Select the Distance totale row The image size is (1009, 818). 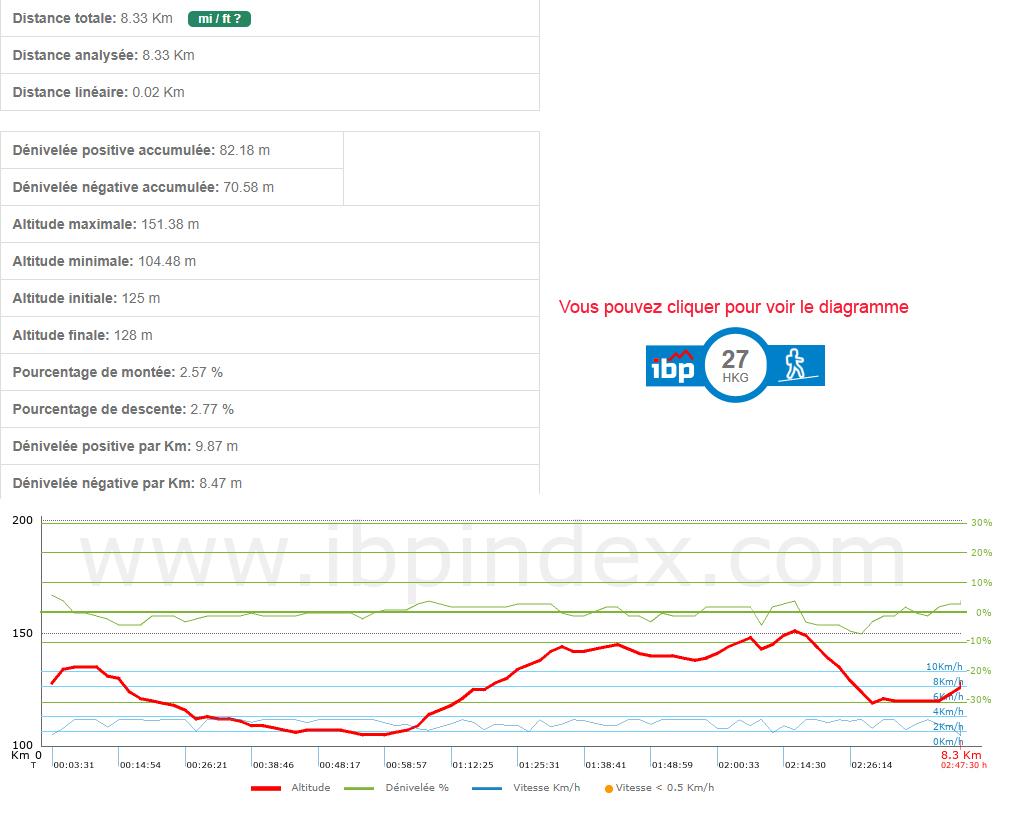(x=270, y=18)
